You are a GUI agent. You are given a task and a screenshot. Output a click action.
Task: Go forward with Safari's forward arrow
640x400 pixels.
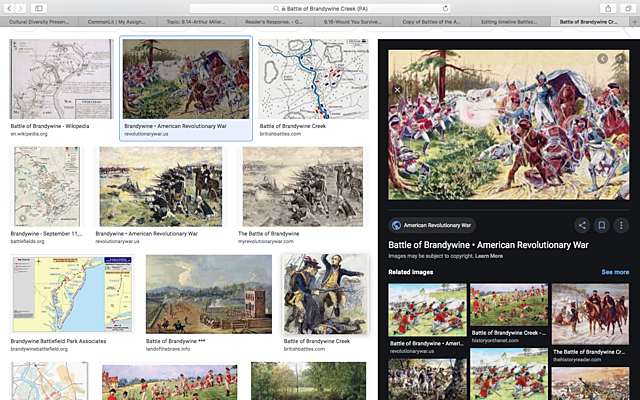(20, 8)
